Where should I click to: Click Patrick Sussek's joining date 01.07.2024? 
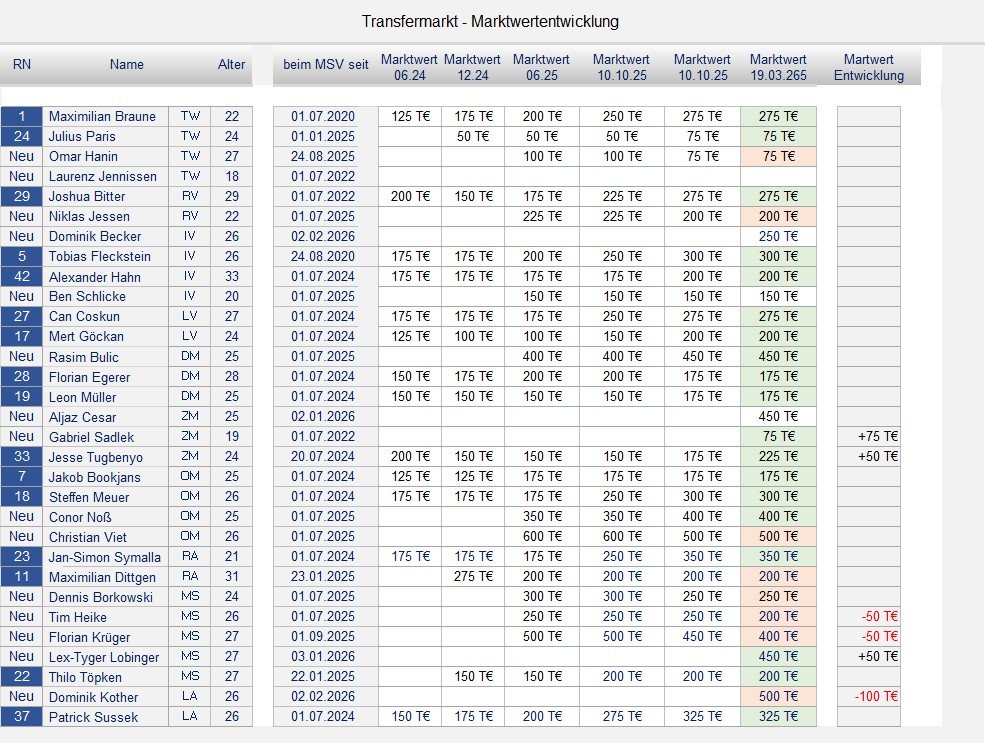(325, 717)
